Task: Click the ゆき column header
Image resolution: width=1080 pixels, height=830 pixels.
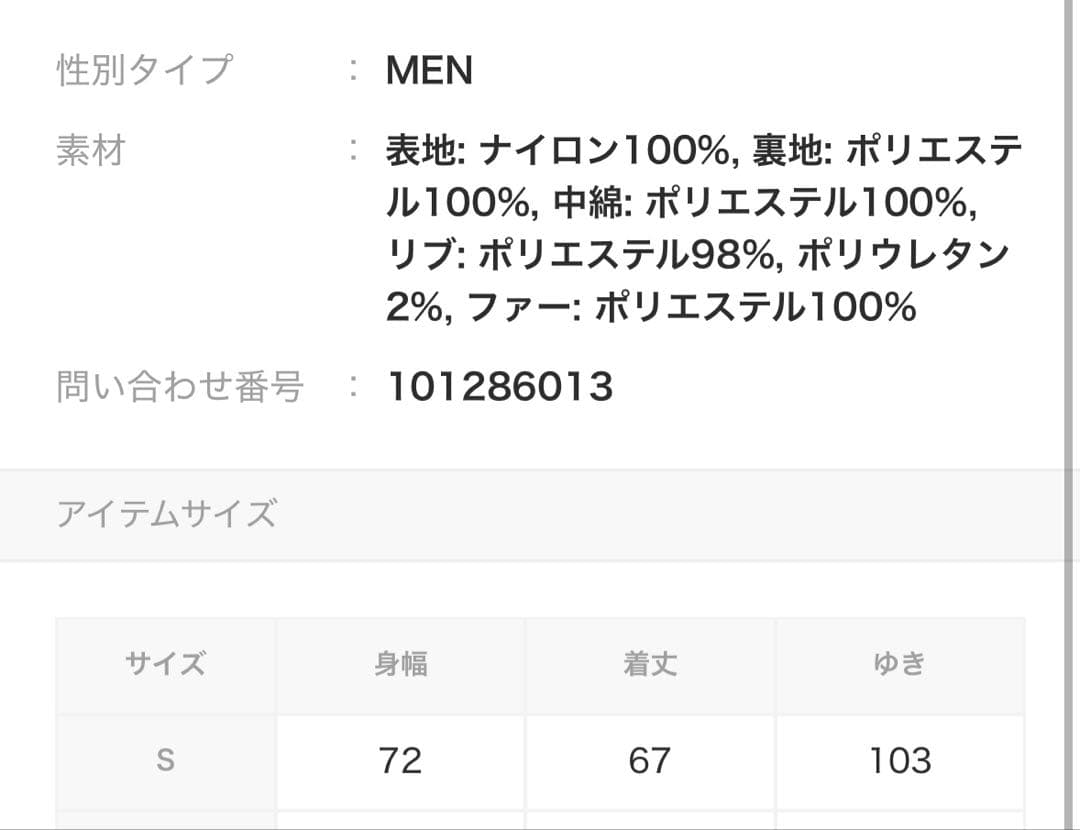Action: [x=900, y=664]
